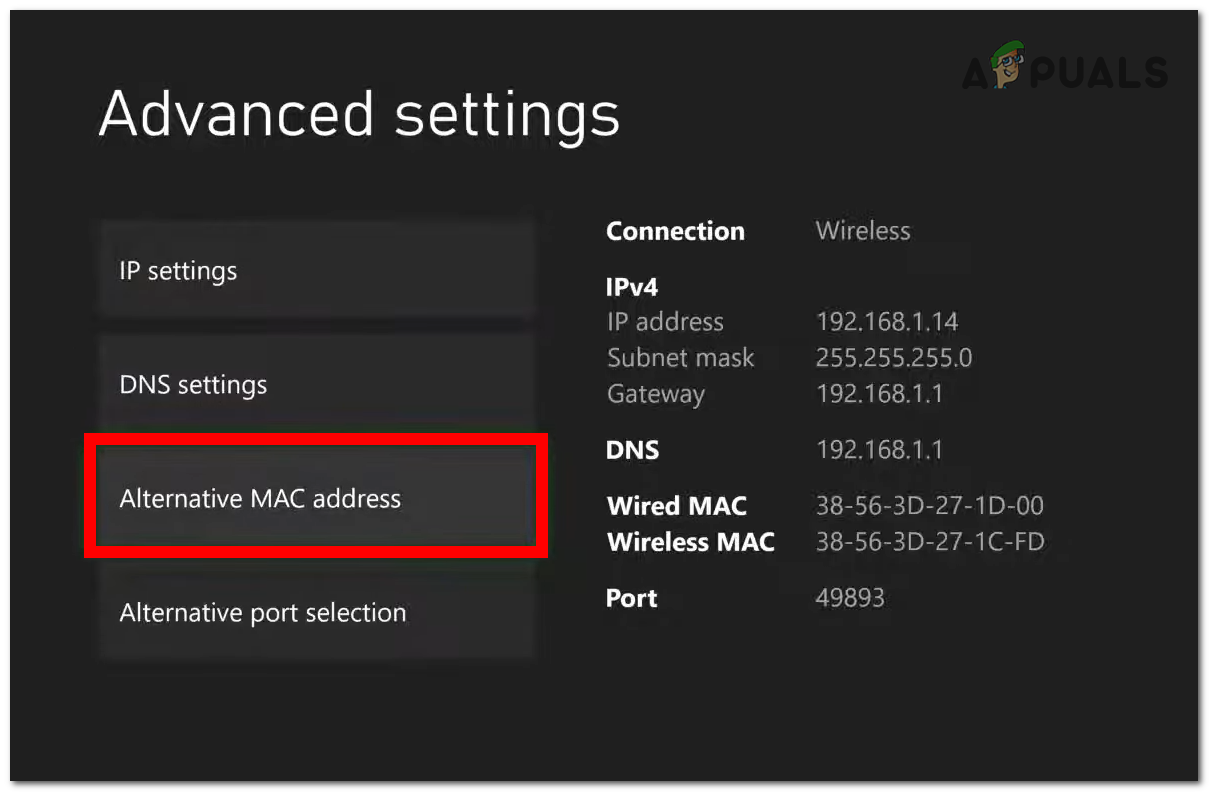Click the Wireless MAC label
The image size is (1209, 792).
pos(691,542)
